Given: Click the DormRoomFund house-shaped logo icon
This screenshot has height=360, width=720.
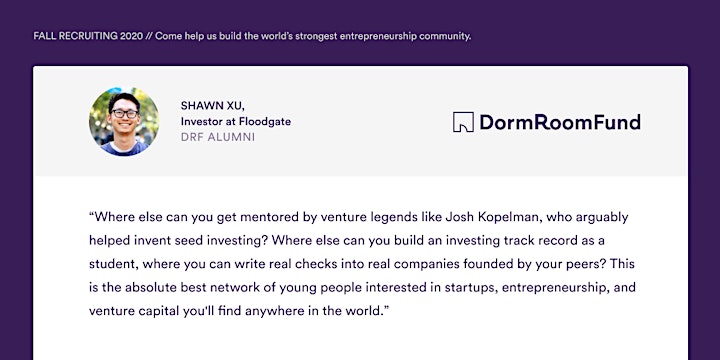Looking at the screenshot, I should click(x=463, y=122).
